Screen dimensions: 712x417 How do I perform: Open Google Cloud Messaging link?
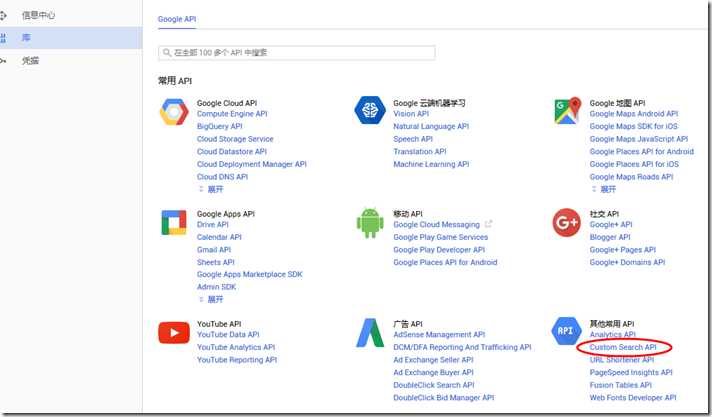436,224
